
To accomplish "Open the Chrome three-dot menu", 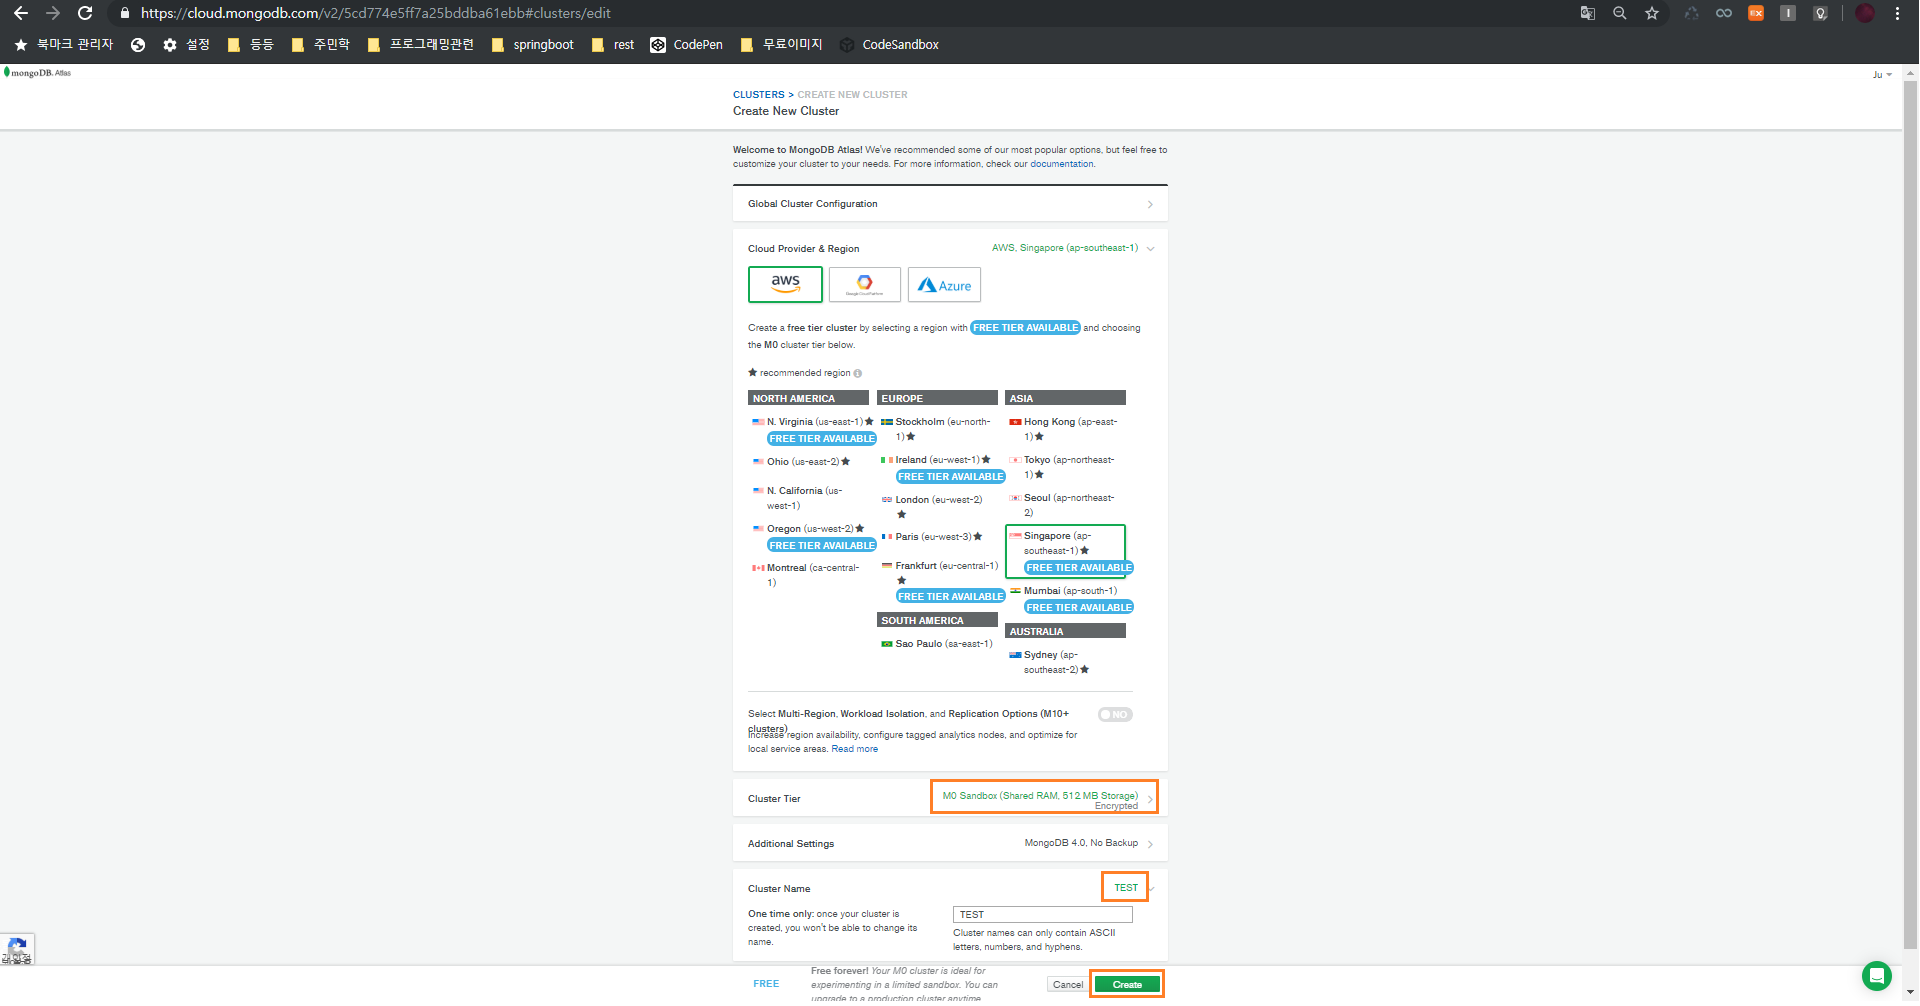I will pyautogui.click(x=1897, y=13).
